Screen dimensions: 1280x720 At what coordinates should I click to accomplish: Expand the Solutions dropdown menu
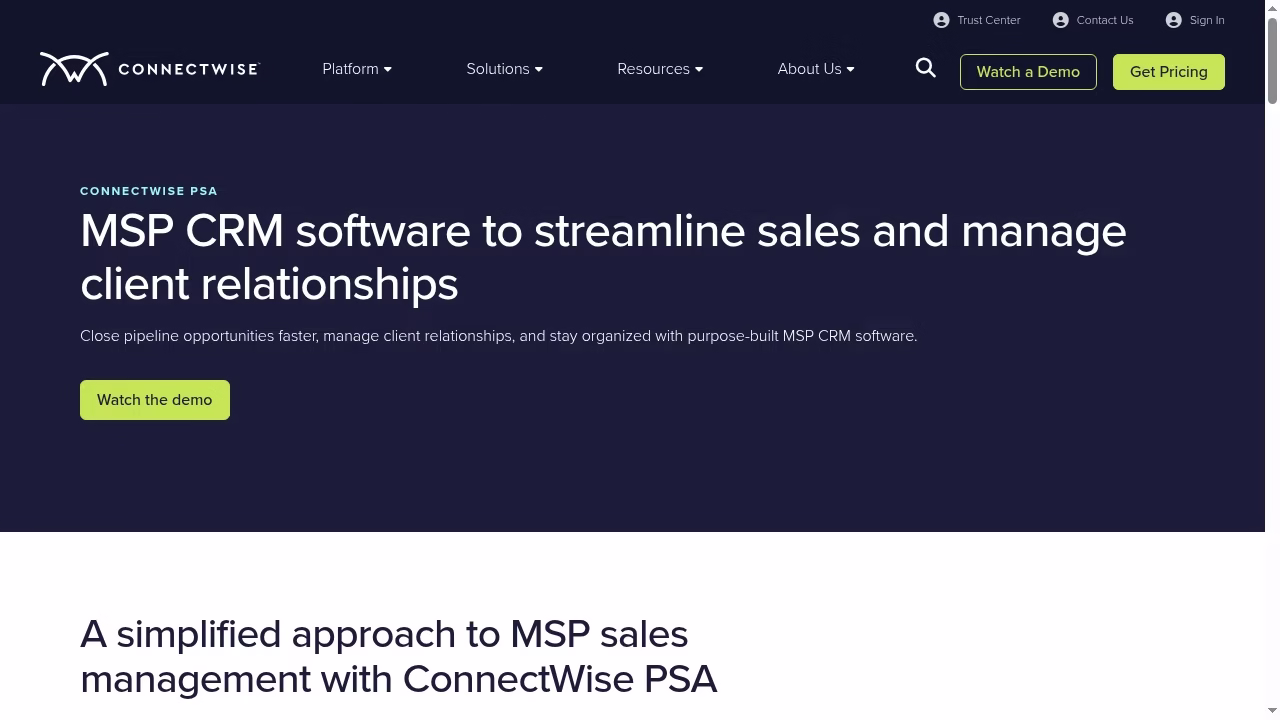(x=504, y=69)
